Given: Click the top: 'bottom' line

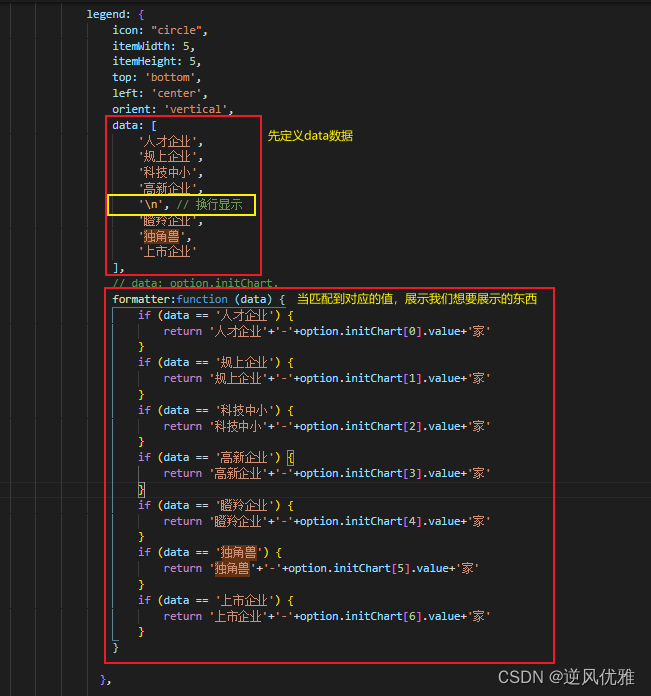Looking at the screenshot, I should 157,77.
